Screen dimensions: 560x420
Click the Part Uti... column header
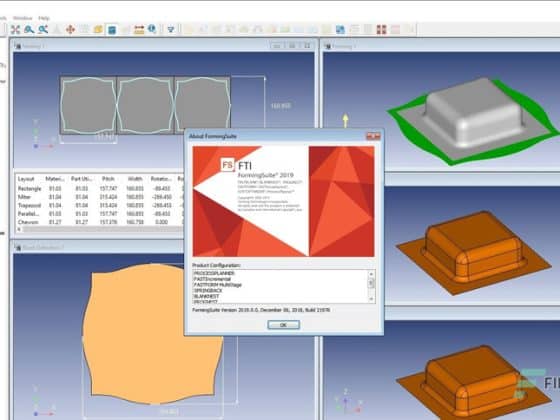click(81, 179)
